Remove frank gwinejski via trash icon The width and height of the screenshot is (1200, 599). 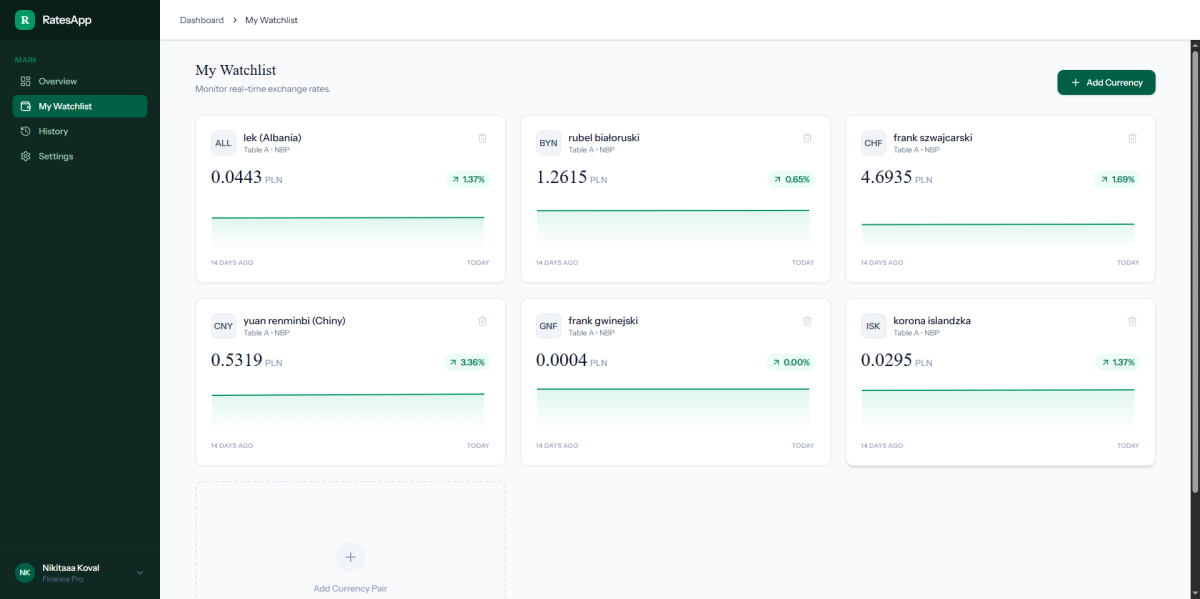point(807,321)
